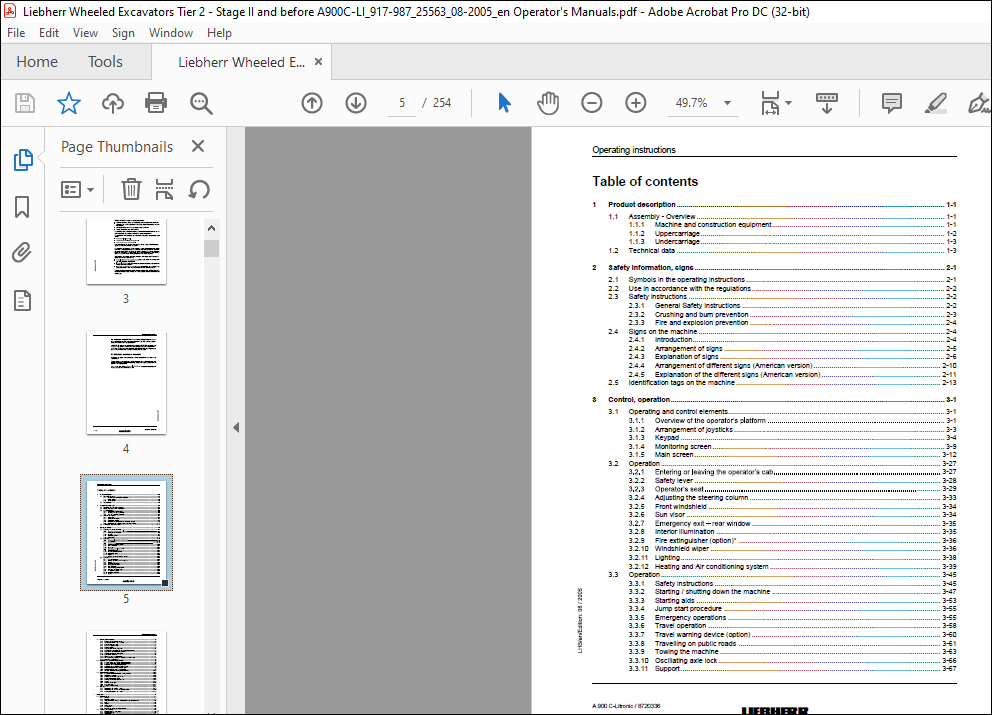Open the document layers sidebar icon
This screenshot has height=715, width=992.
pos(22,301)
